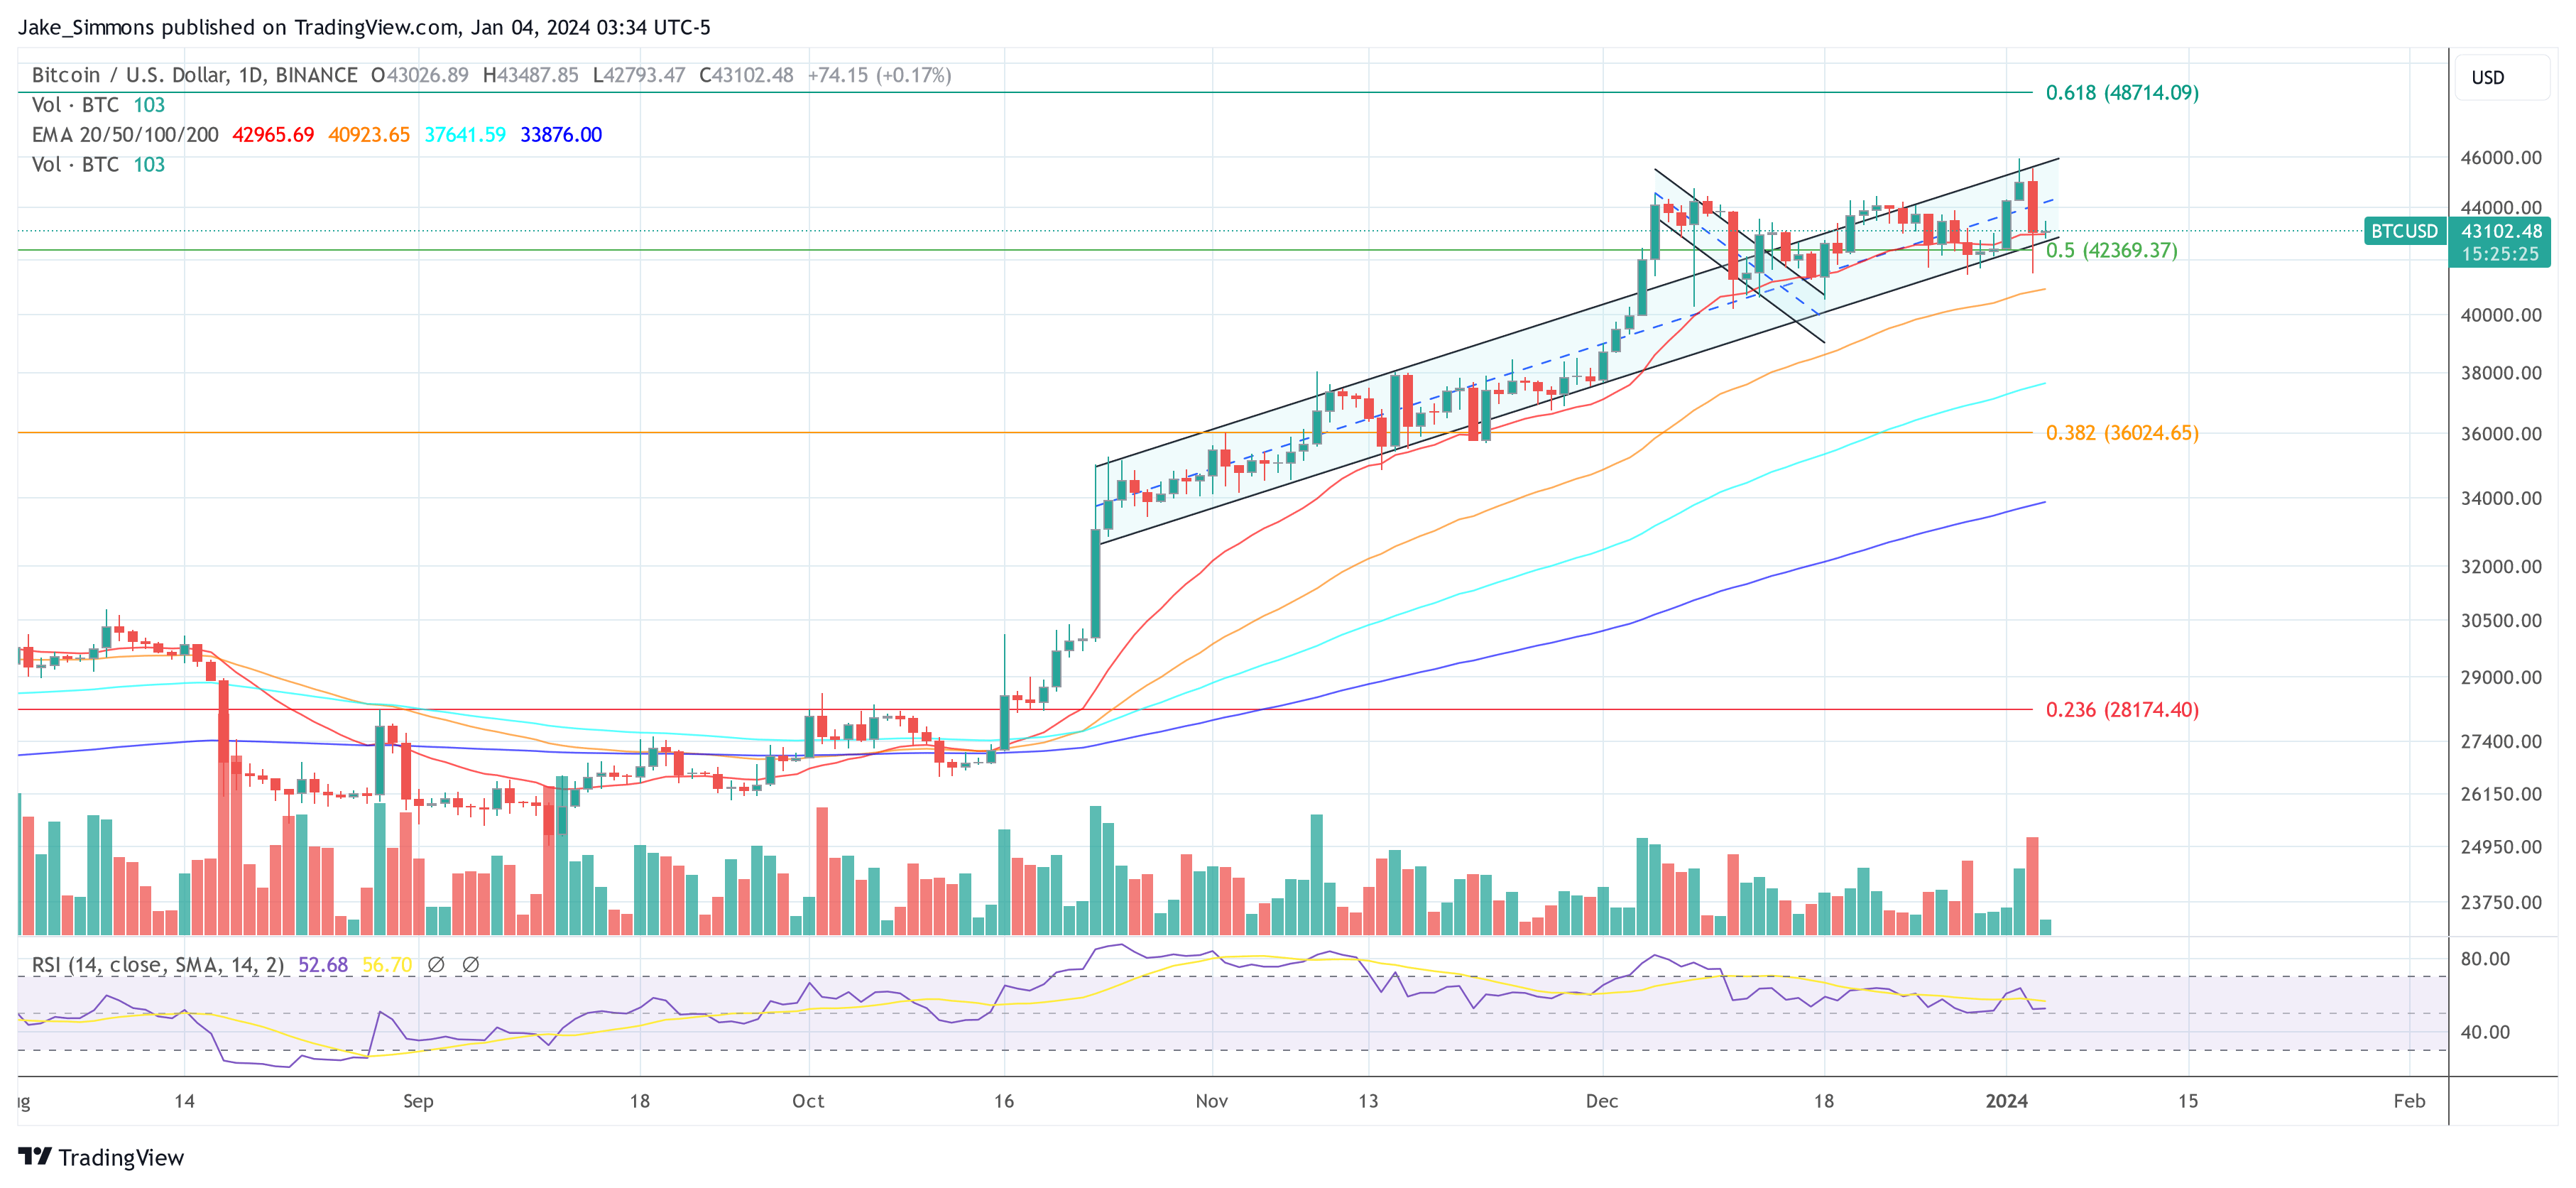
Task: Click the Nov label on the time axis
Action: (x=1211, y=1101)
